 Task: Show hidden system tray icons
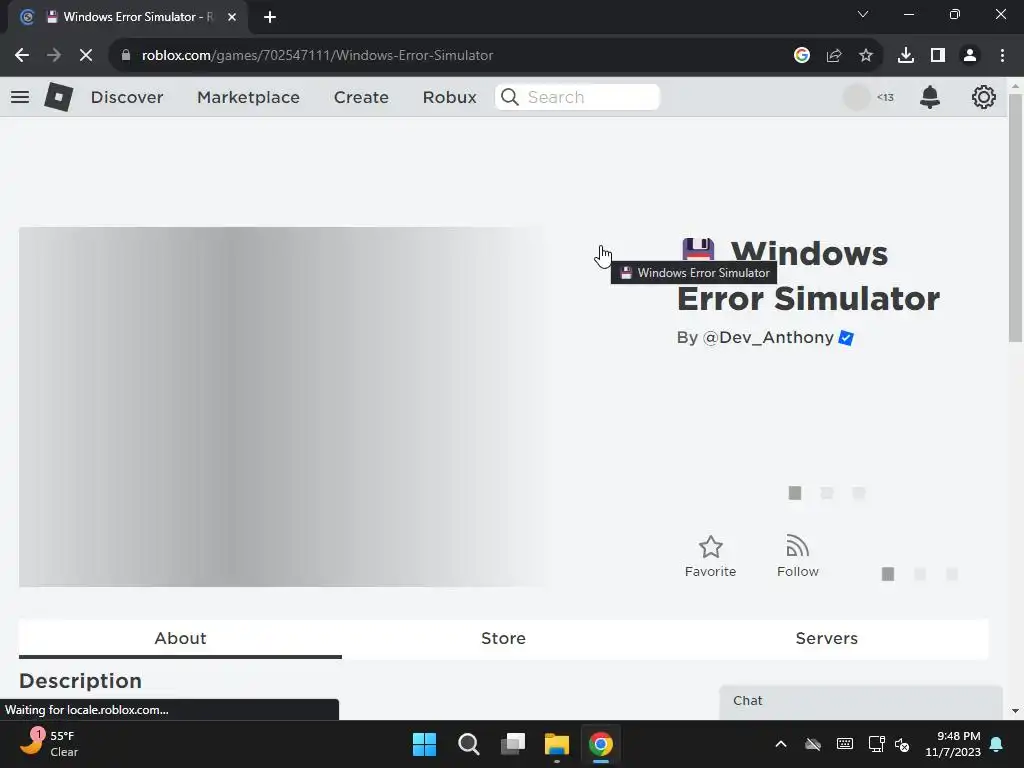point(780,744)
